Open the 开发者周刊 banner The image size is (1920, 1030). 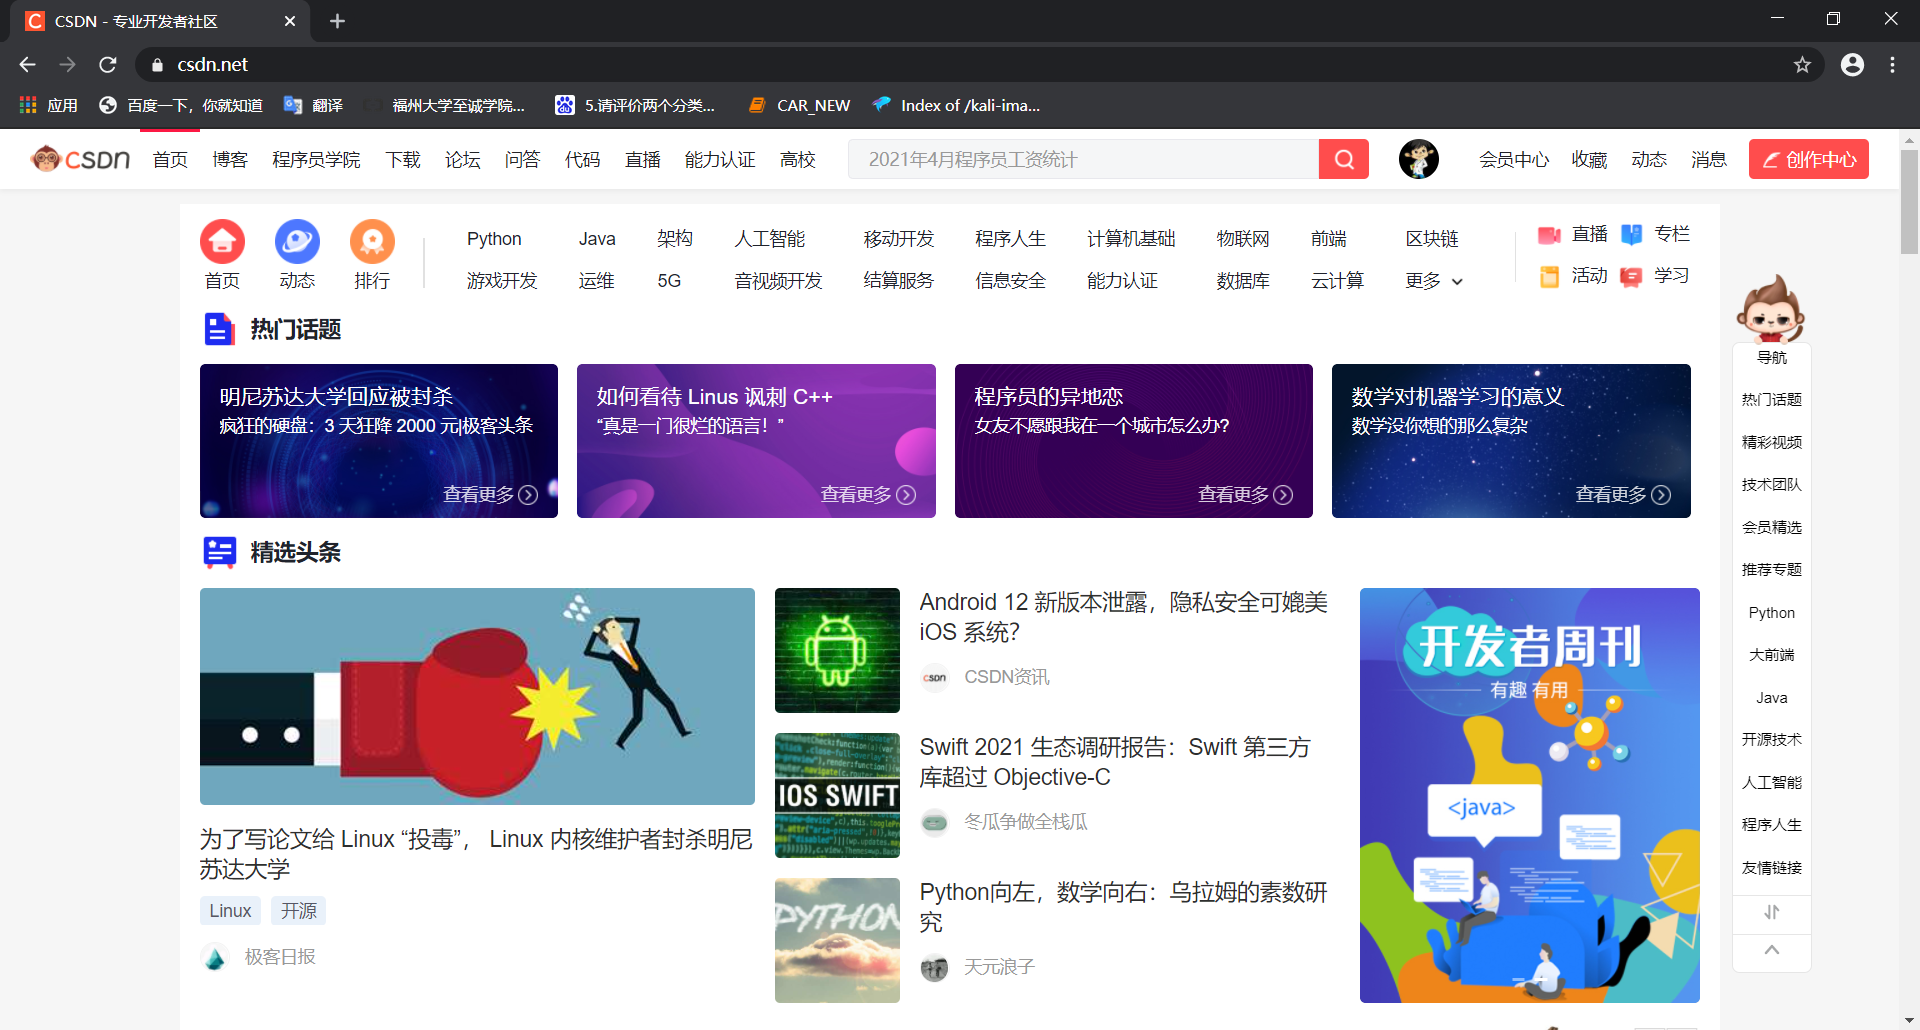tap(1530, 795)
